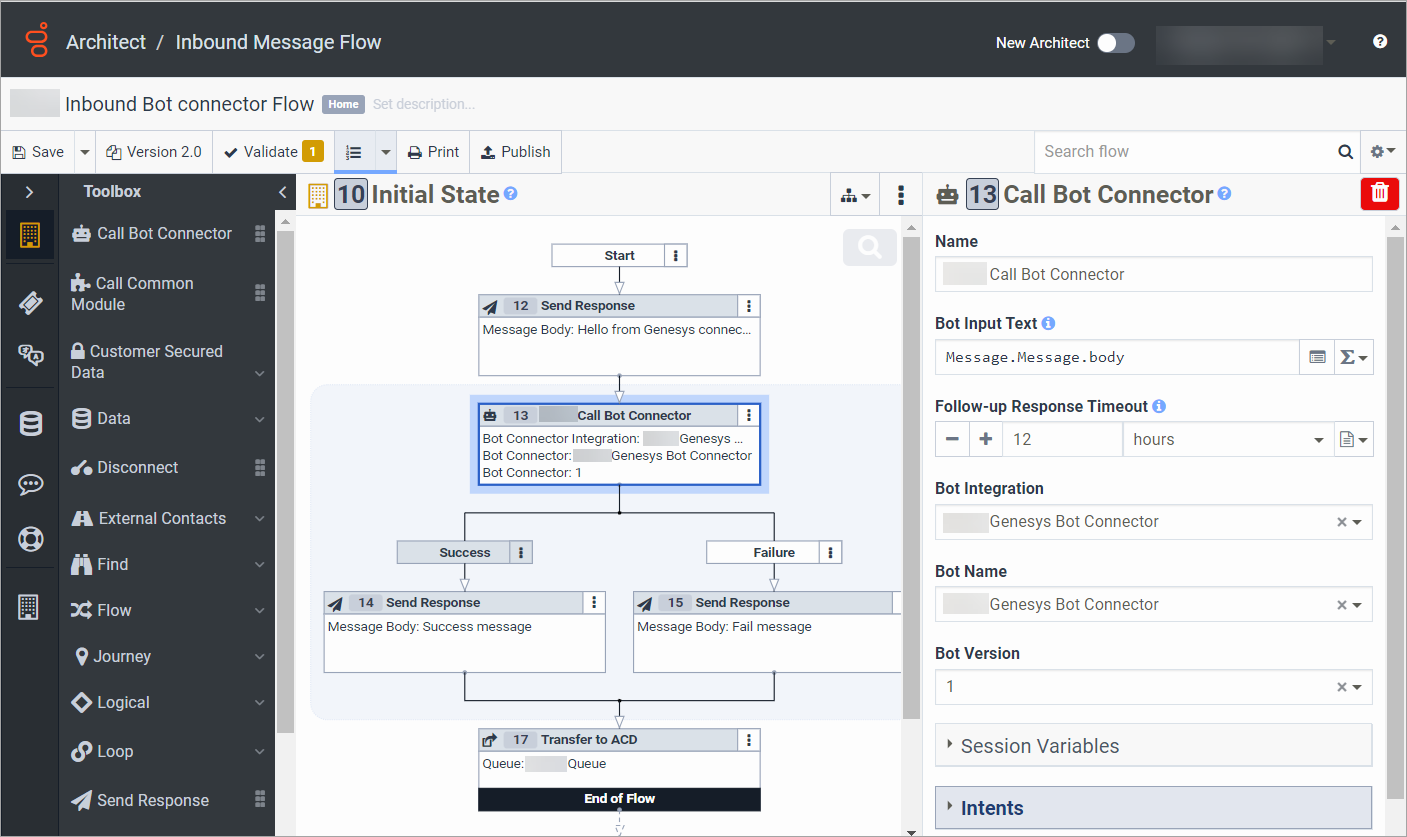This screenshot has width=1407, height=837.
Task: Expand the Logical toolbox category
Action: point(168,703)
